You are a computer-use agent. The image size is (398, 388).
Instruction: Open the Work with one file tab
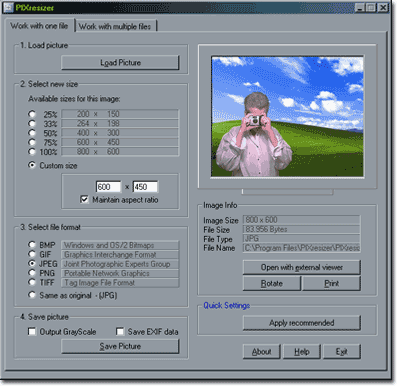coord(39,26)
